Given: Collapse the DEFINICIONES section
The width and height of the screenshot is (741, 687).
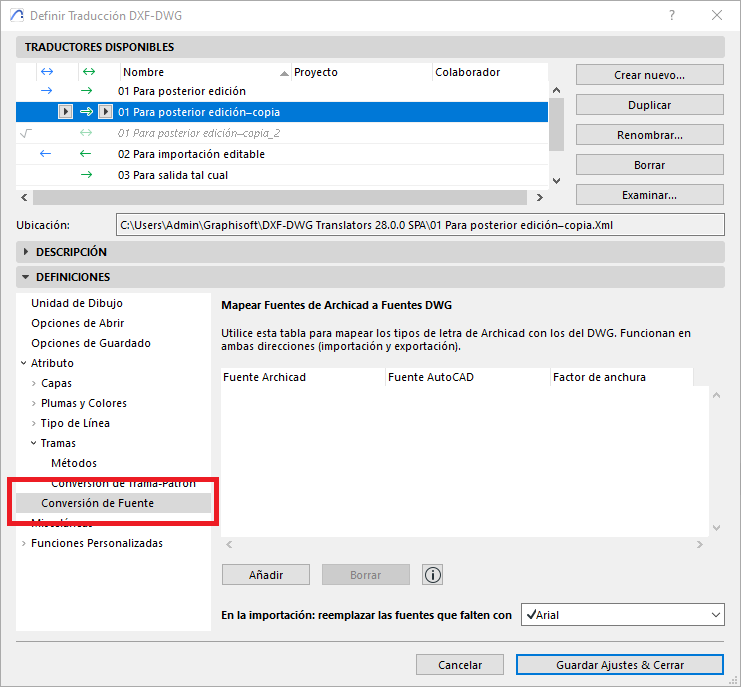Looking at the screenshot, I should [26, 277].
